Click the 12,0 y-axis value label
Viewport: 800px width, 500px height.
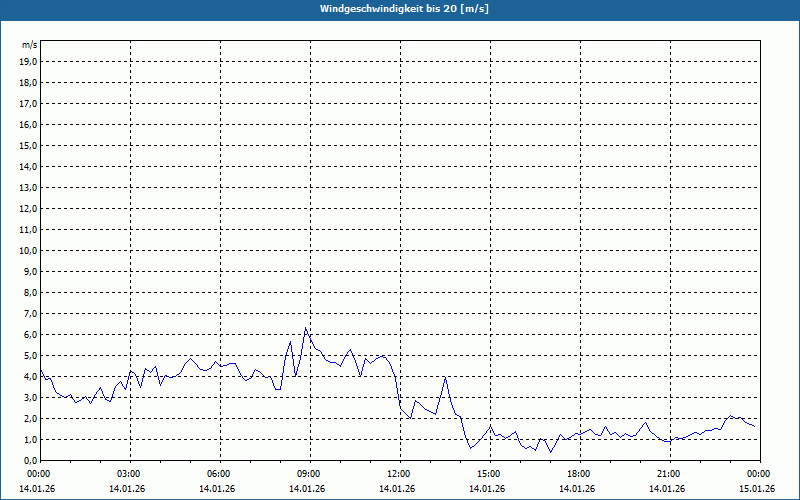(x=28, y=208)
